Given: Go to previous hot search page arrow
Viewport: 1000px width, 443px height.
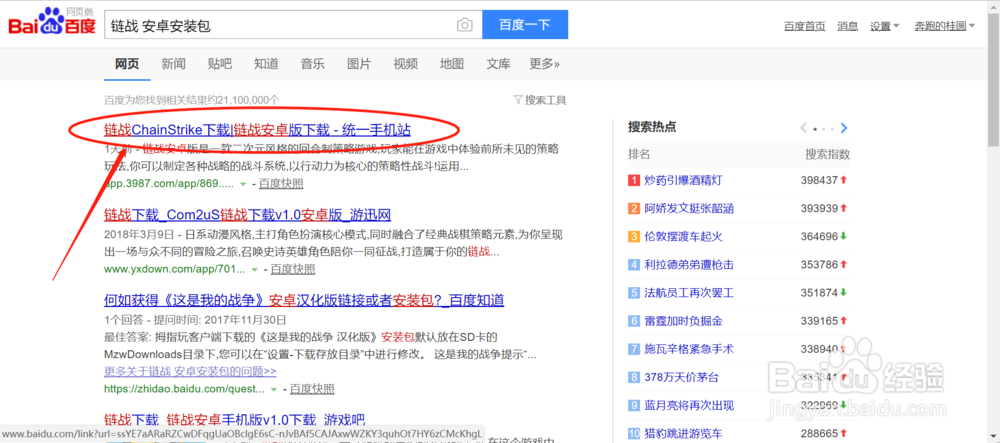Looking at the screenshot, I should [804, 127].
